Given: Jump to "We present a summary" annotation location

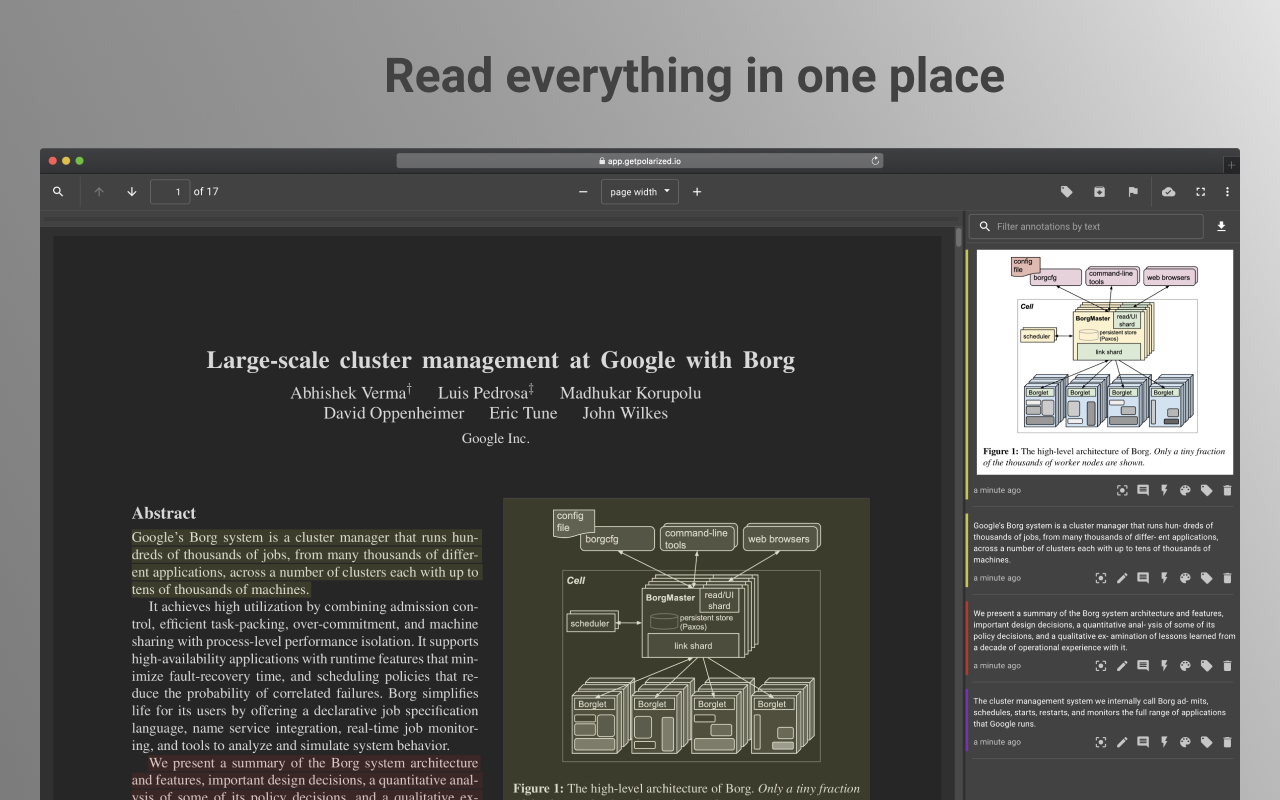Looking at the screenshot, I should click(x=1101, y=666).
